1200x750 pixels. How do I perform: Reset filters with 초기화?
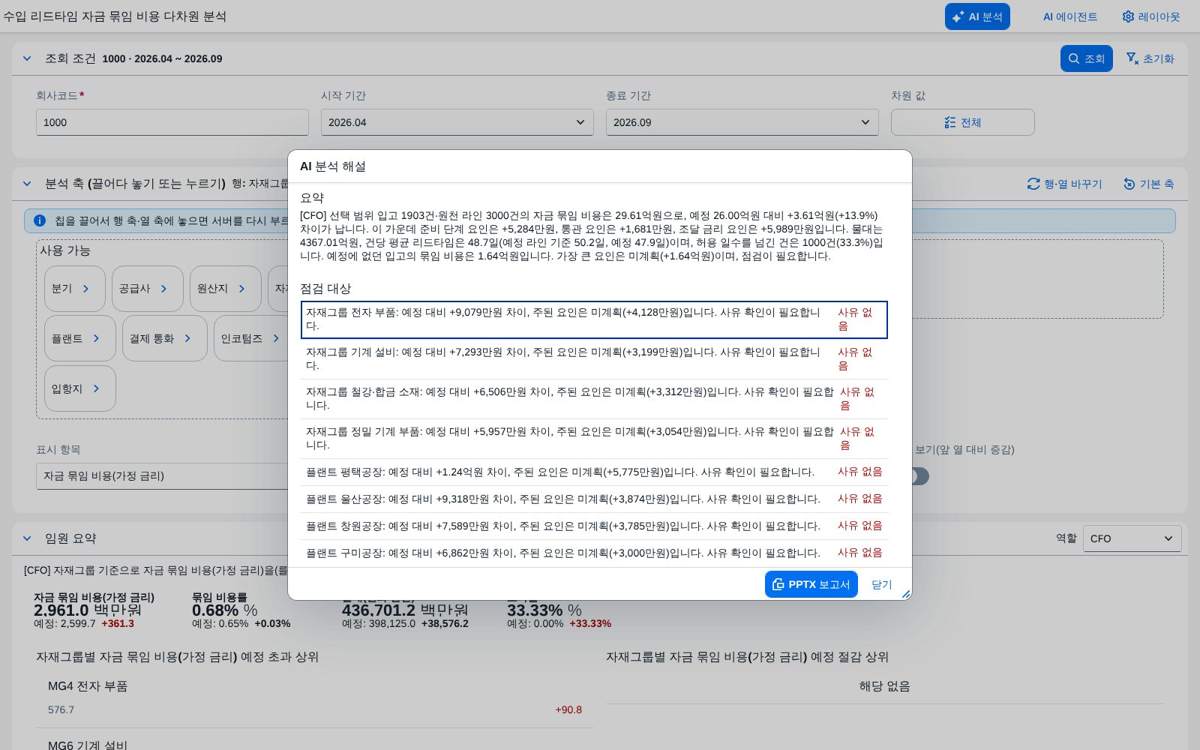pos(1149,58)
